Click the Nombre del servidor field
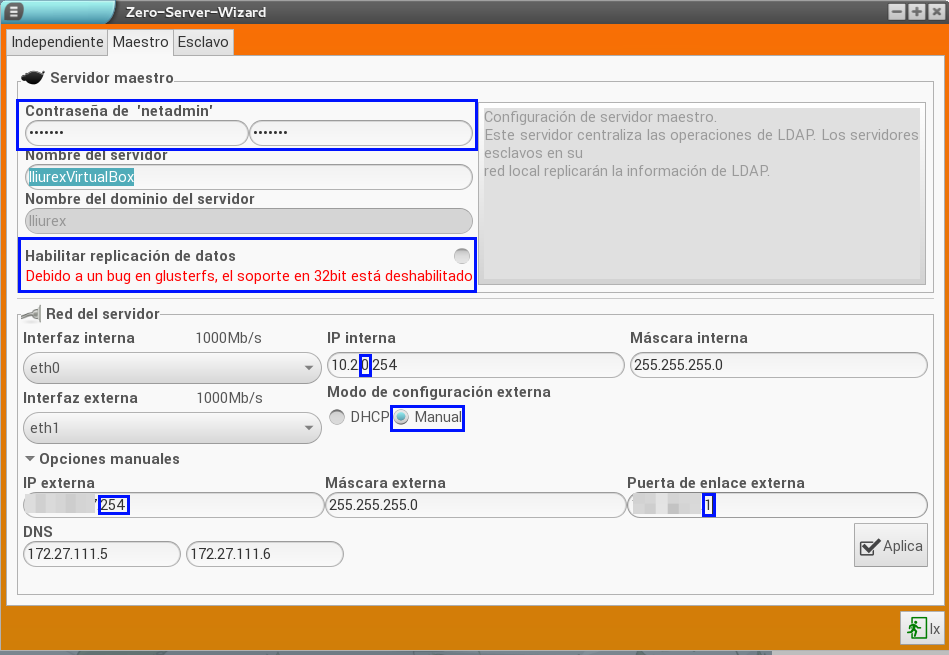Screen dimensions: 949x655 coord(248,177)
